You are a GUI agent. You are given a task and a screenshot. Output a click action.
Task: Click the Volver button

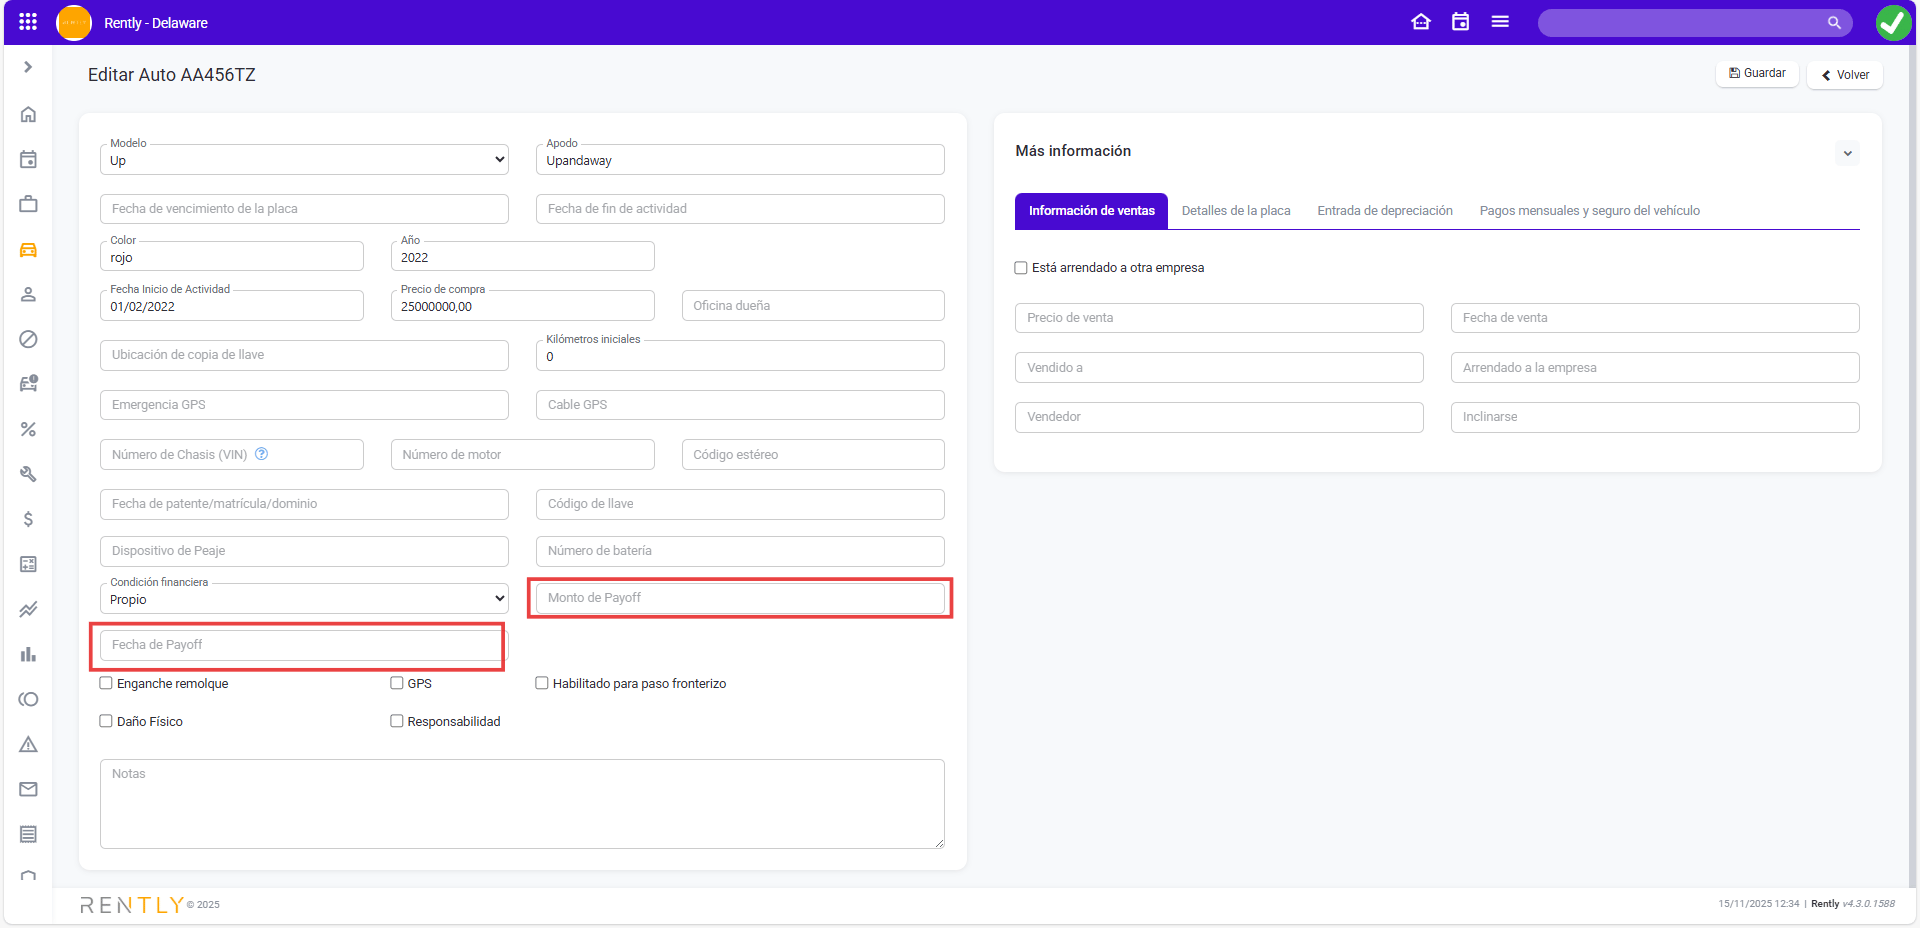pyautogui.click(x=1845, y=75)
